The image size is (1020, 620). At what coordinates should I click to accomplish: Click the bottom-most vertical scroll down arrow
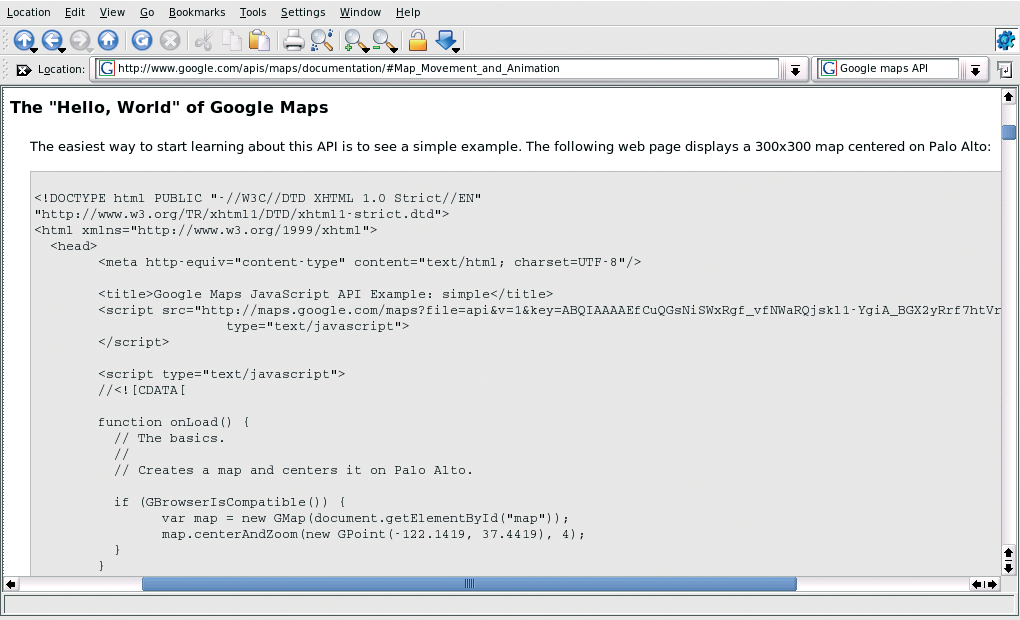point(1008,568)
